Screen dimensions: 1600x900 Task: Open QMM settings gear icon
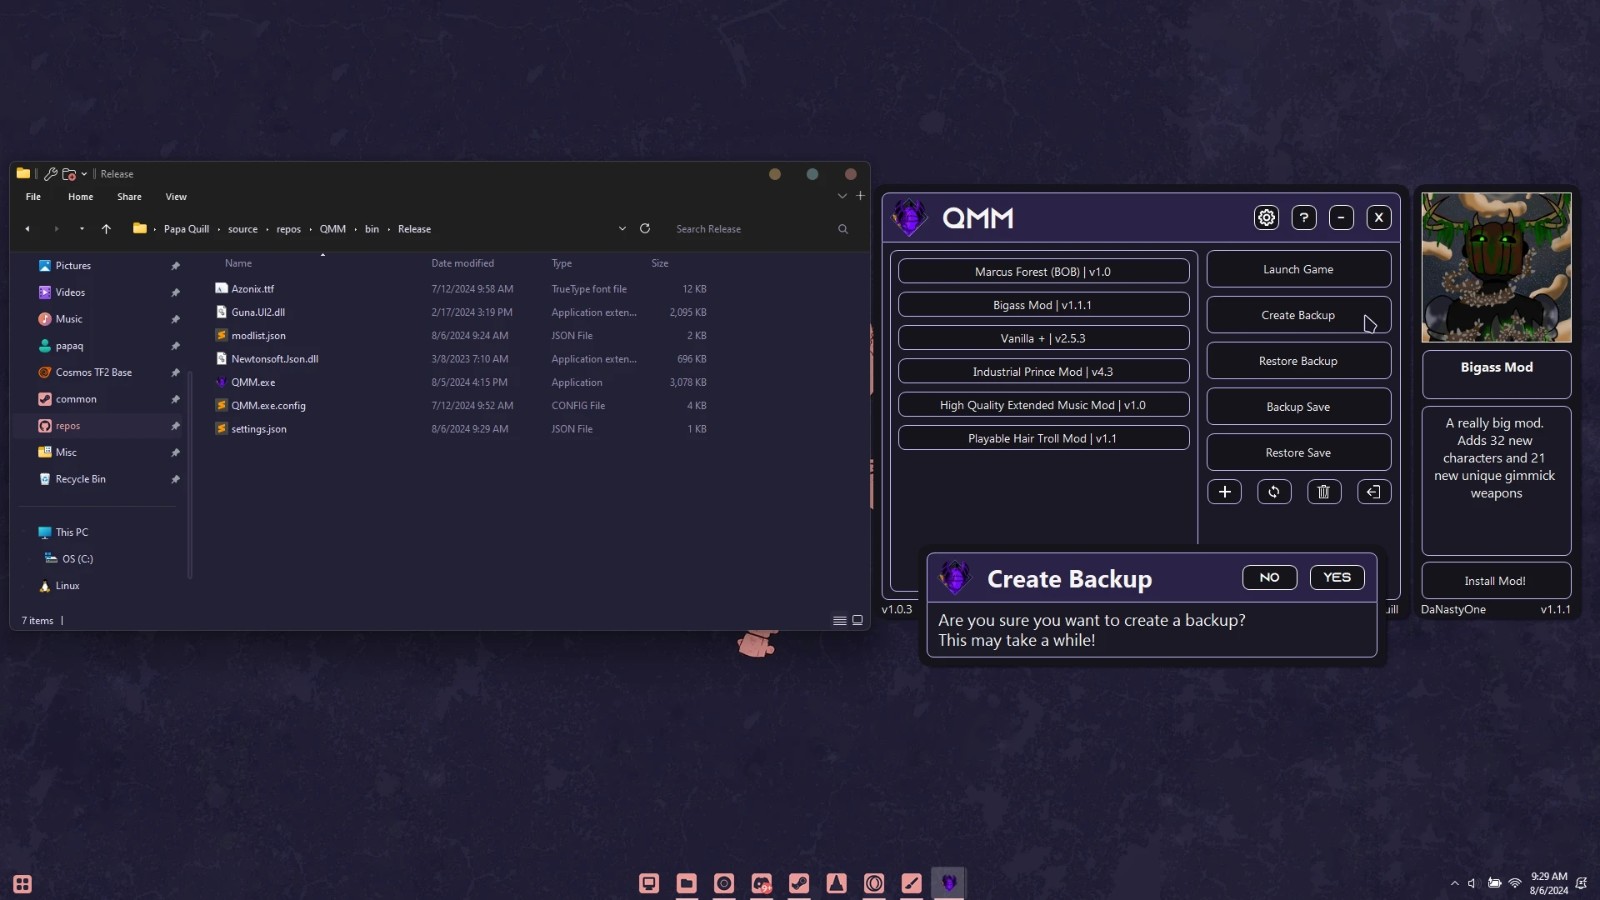(x=1266, y=218)
